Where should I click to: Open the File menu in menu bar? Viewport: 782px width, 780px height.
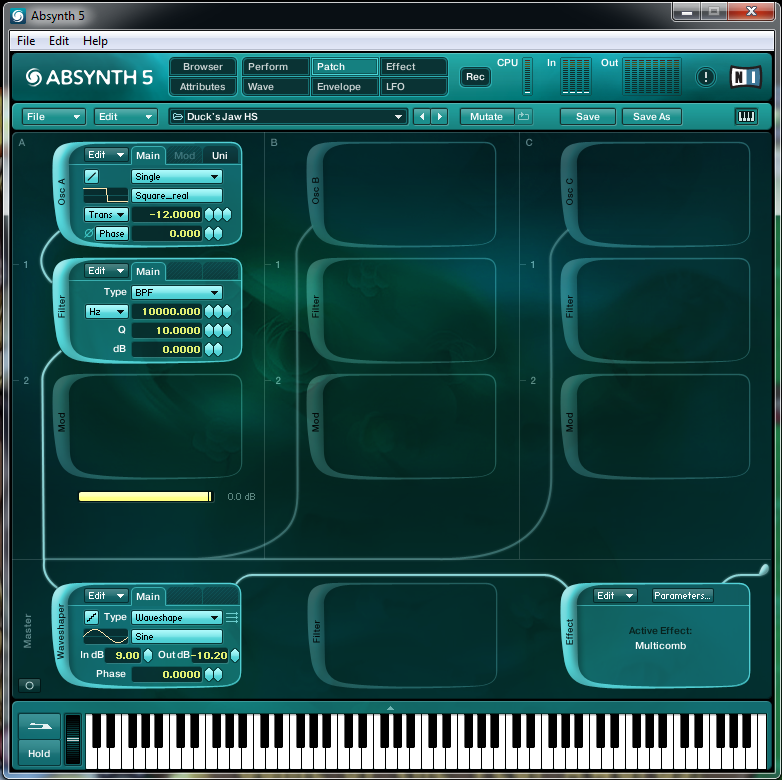click(x=26, y=41)
